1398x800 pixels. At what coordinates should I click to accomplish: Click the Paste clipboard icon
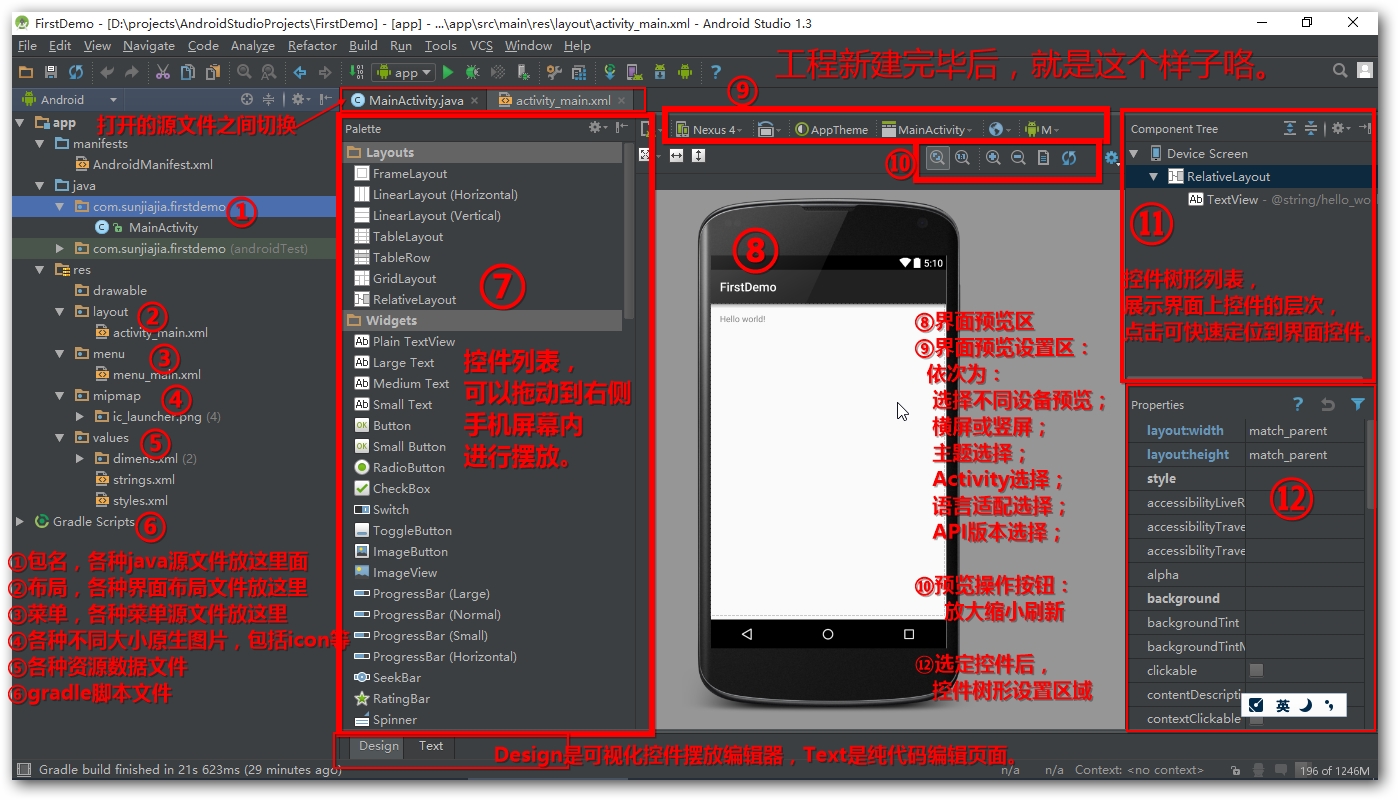(x=213, y=72)
